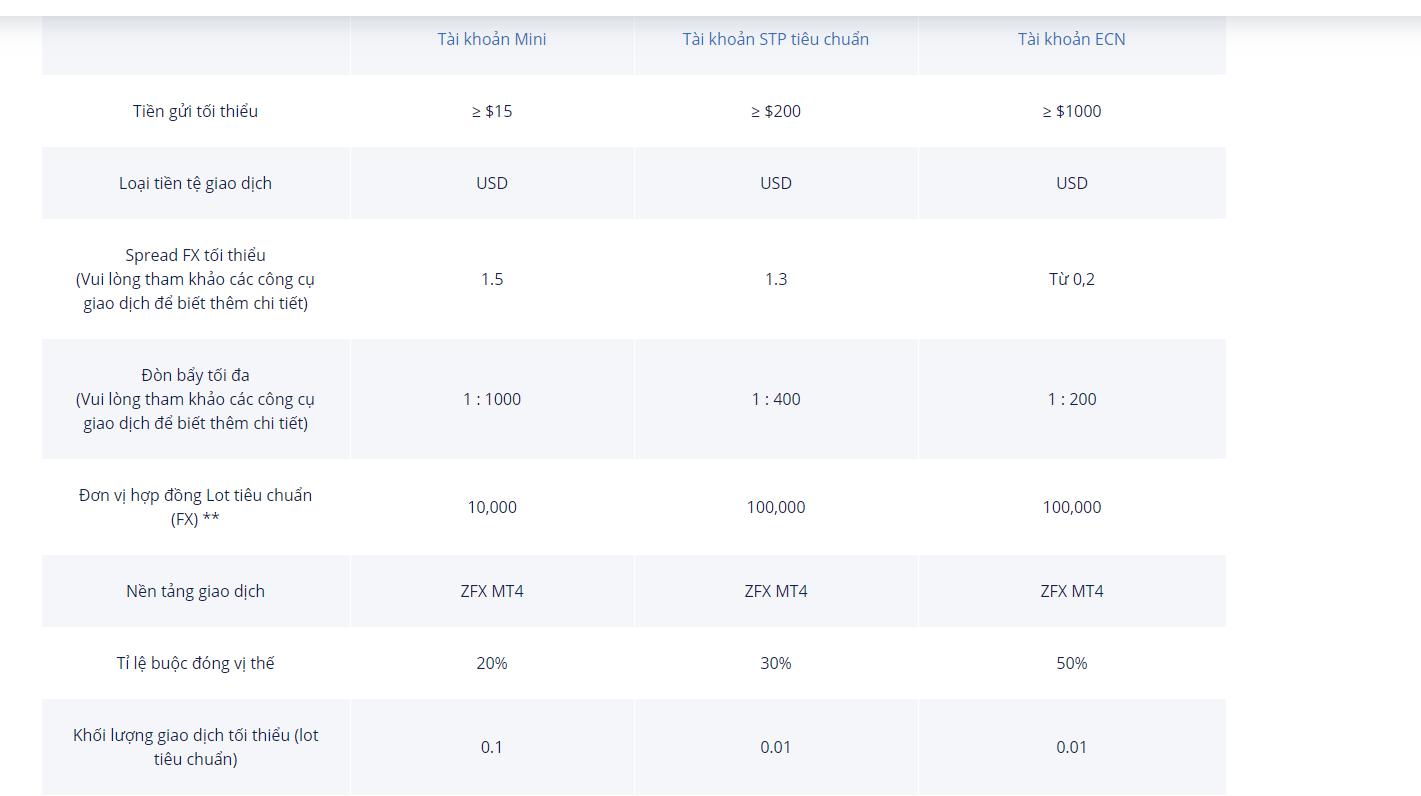Click 0.01 in the STP tiêu chuẩn column

pos(776,747)
